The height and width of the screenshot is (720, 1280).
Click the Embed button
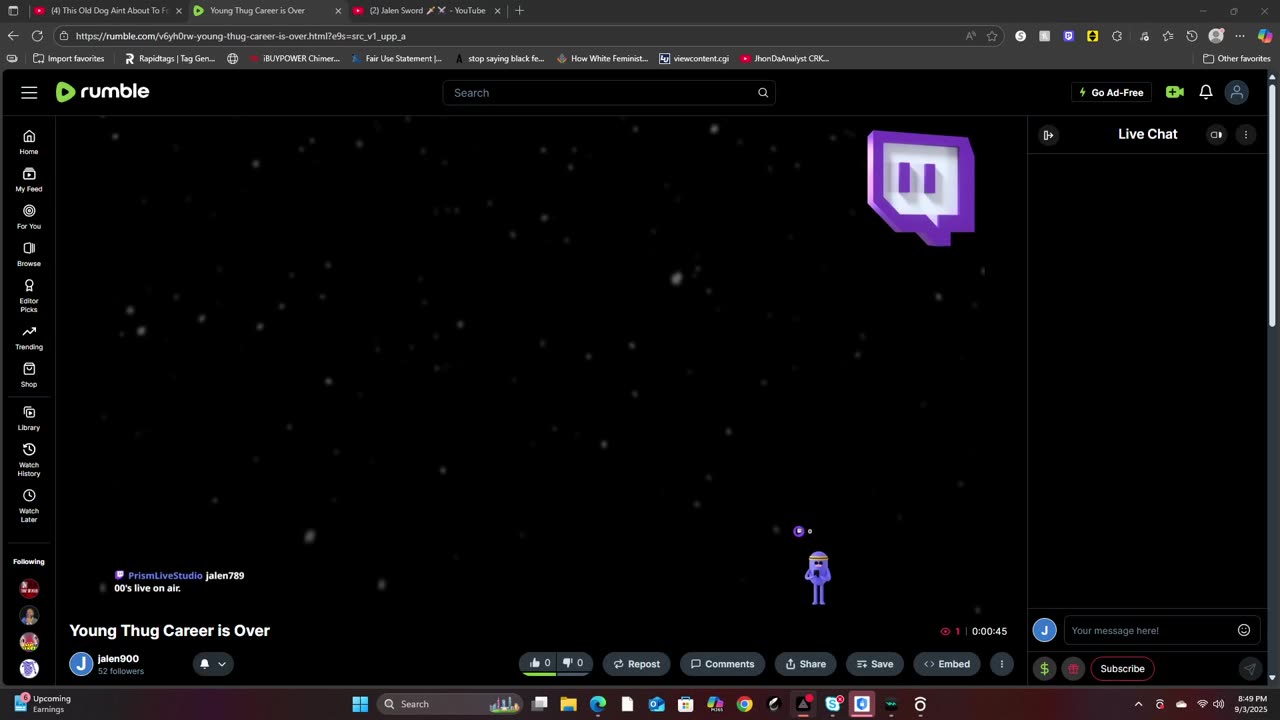(947, 664)
